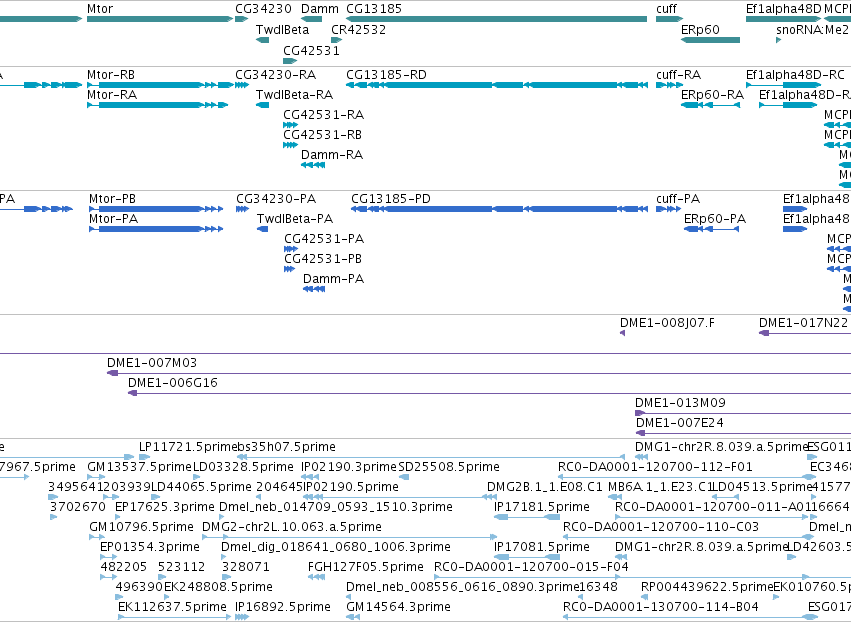Click the CR42532 gene label
851x622 pixels.
coord(359,29)
